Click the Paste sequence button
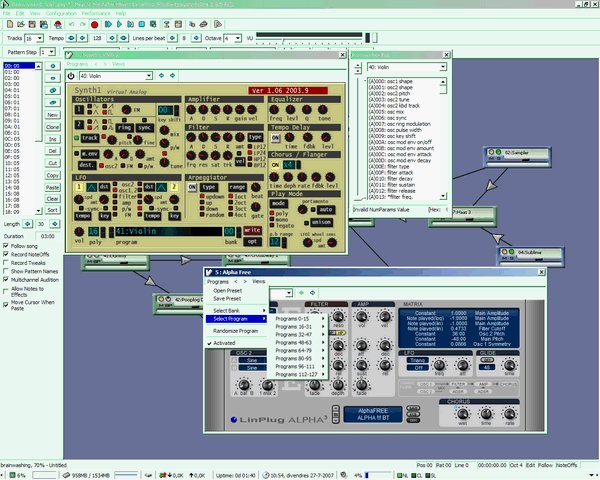The height and width of the screenshot is (480, 600). tap(53, 188)
